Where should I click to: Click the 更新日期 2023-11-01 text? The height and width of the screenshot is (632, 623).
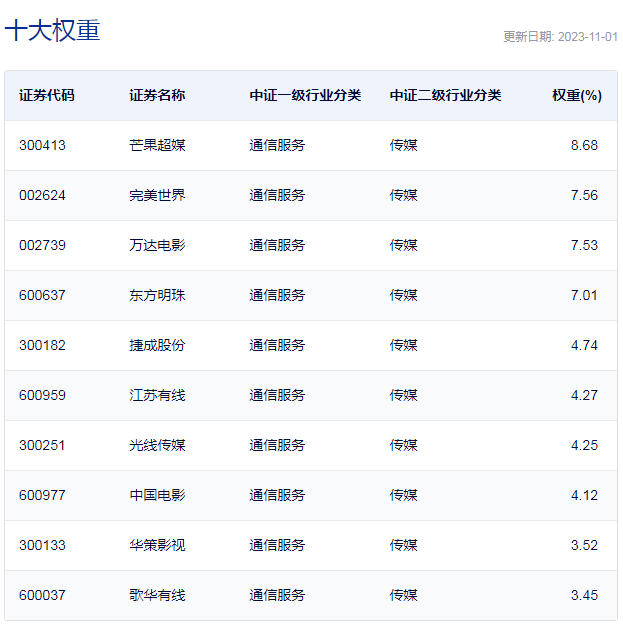click(x=560, y=36)
